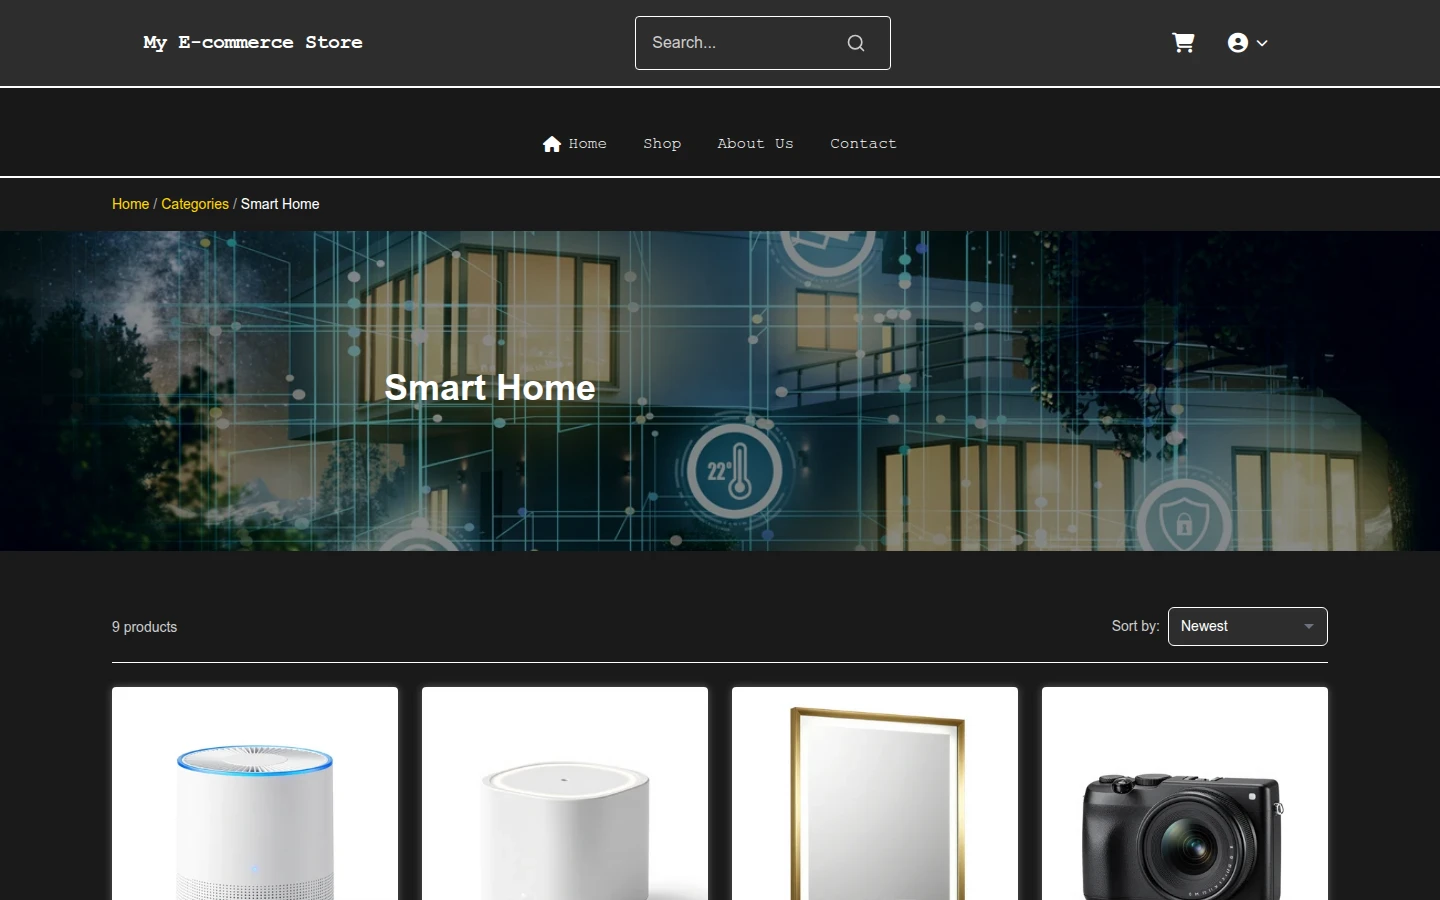Open the white cube device product thumbnail
Viewport: 1440px width, 900px height.
point(565,794)
